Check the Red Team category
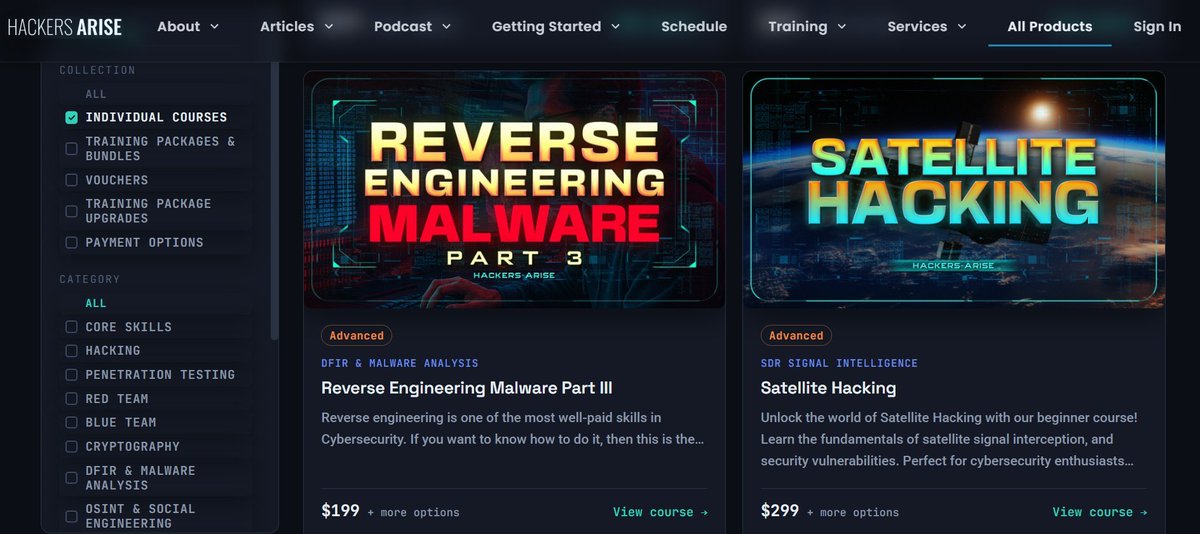The height and width of the screenshot is (534, 1200). [71, 399]
